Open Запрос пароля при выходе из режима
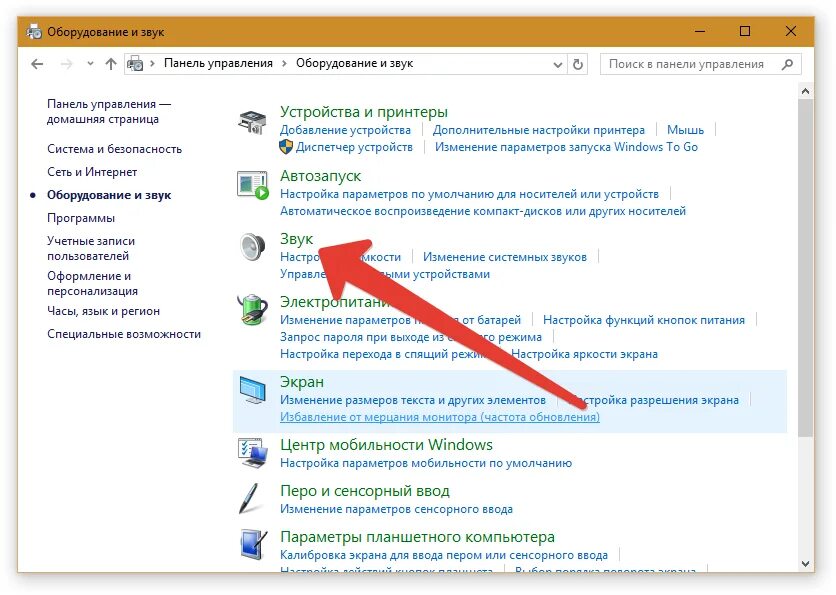 tap(411, 337)
